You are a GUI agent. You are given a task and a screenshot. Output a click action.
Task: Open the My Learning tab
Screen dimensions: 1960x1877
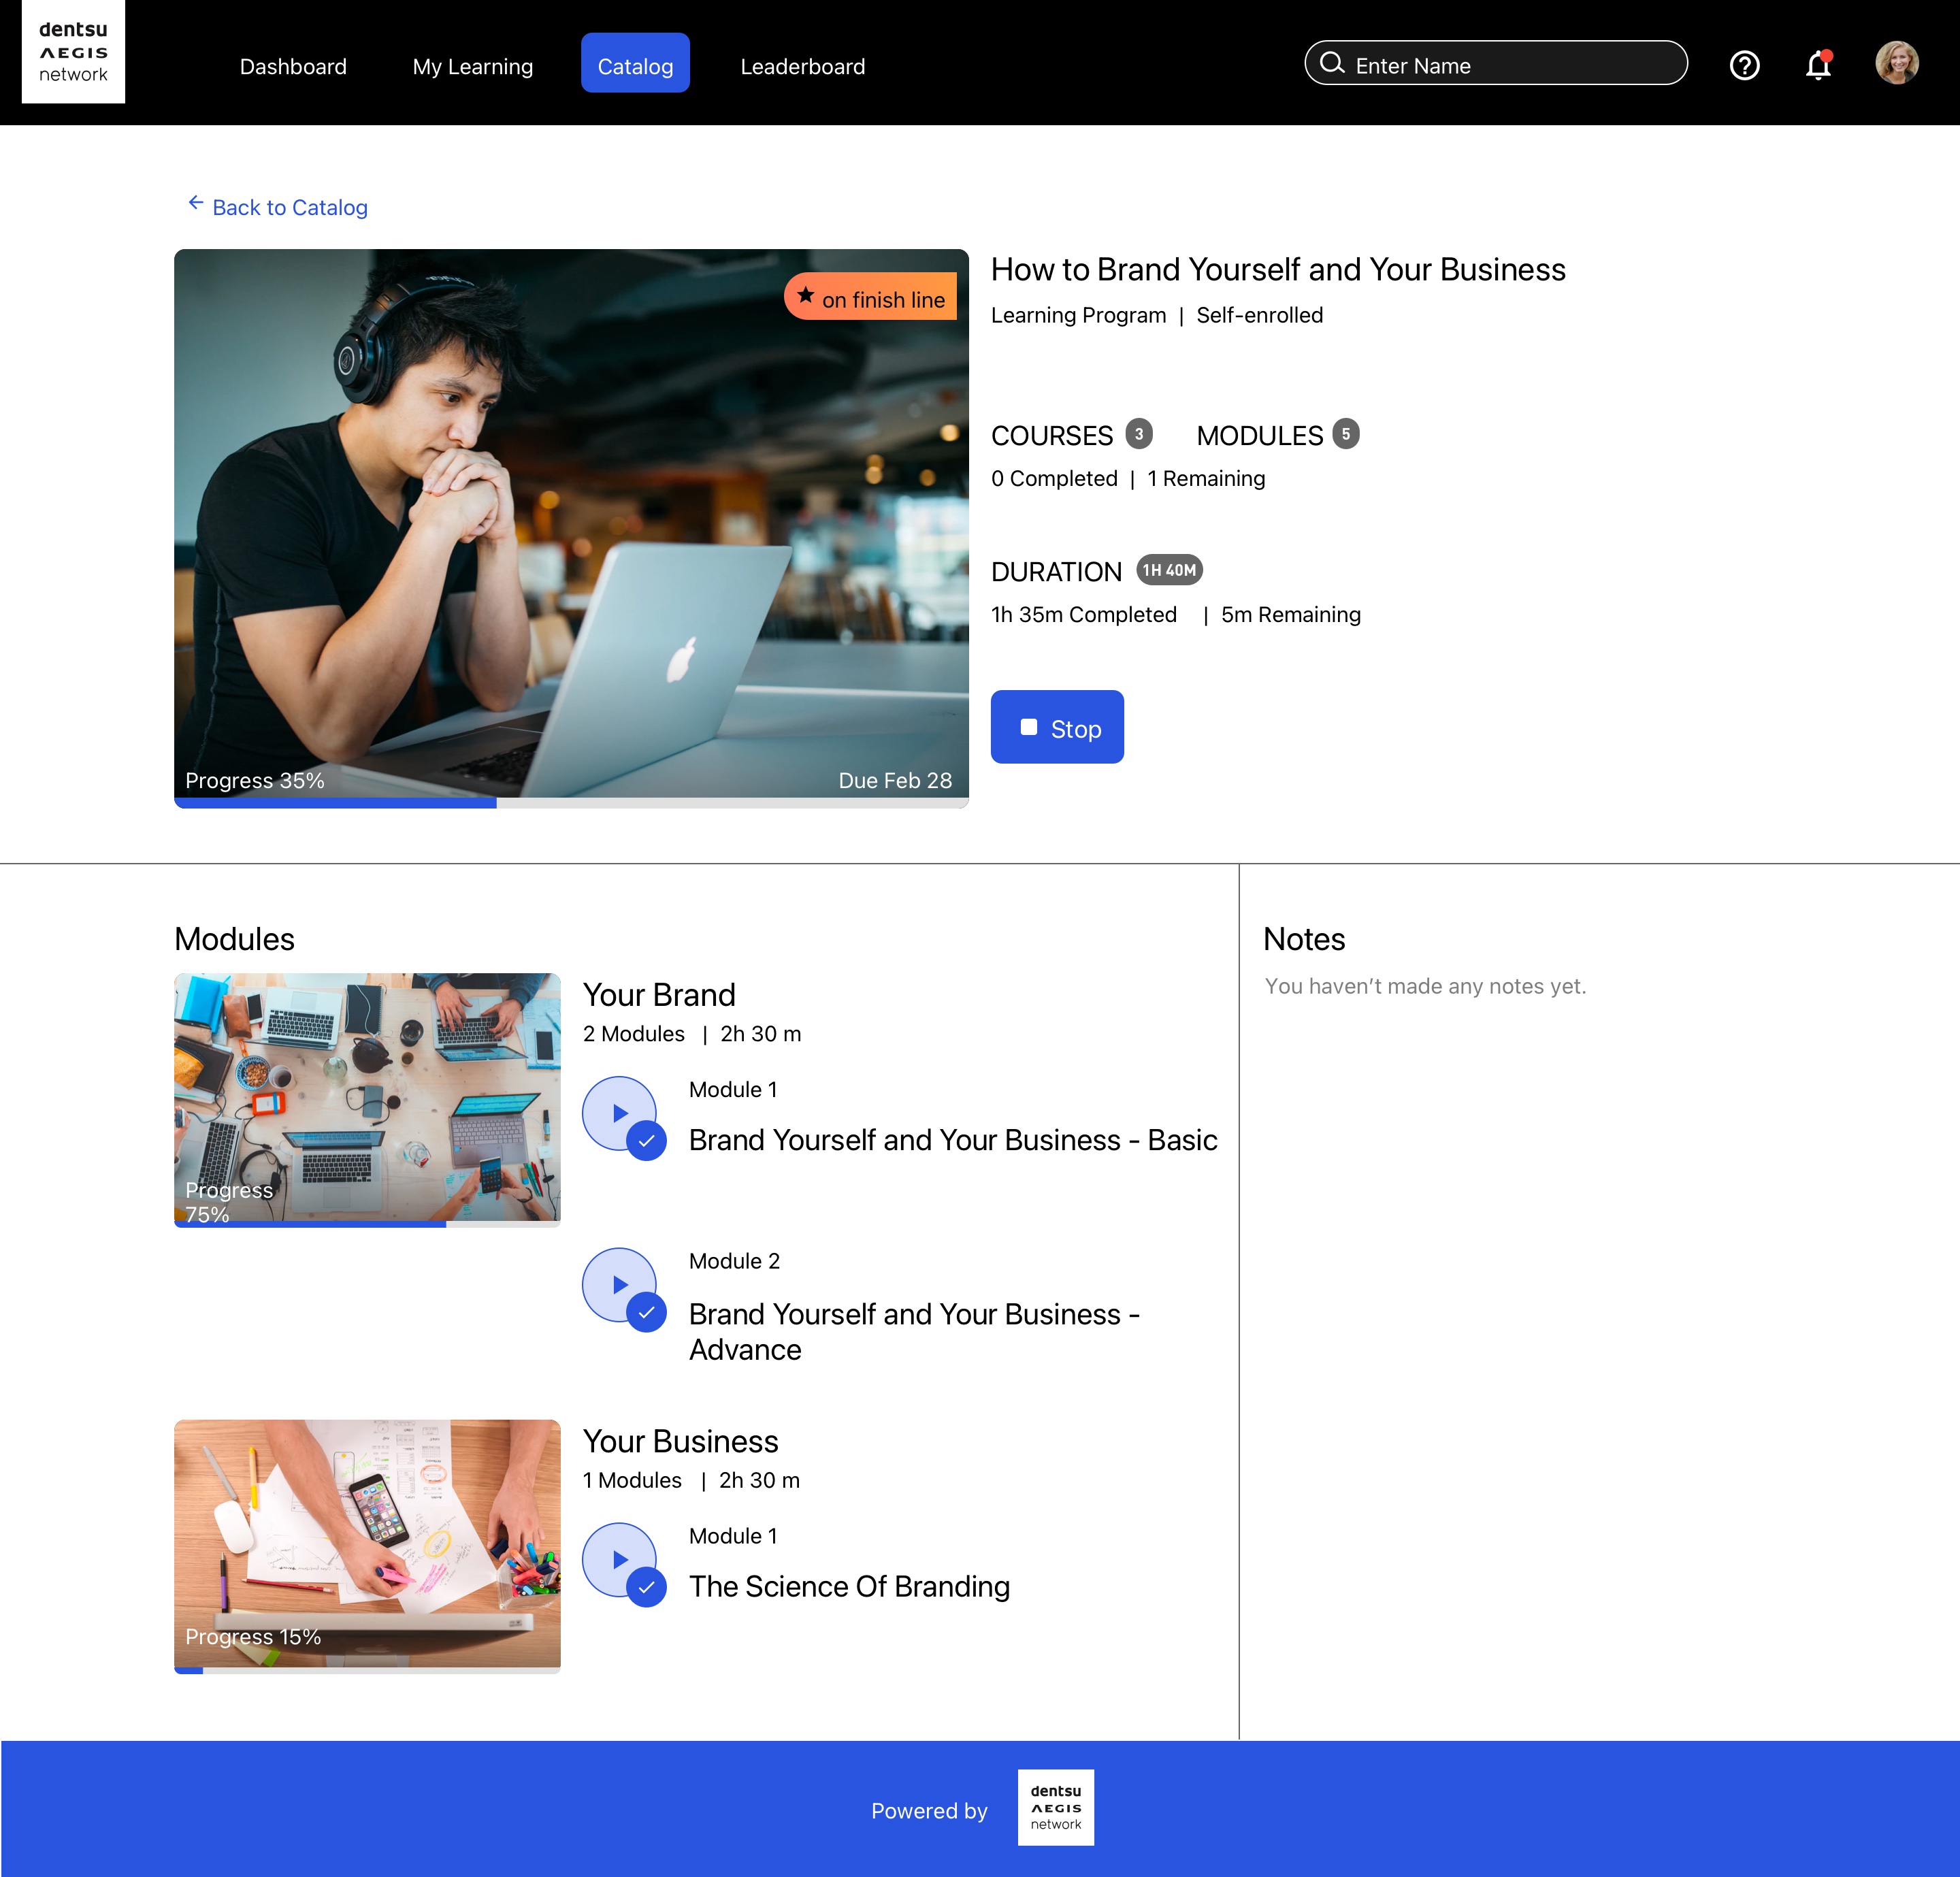473,66
